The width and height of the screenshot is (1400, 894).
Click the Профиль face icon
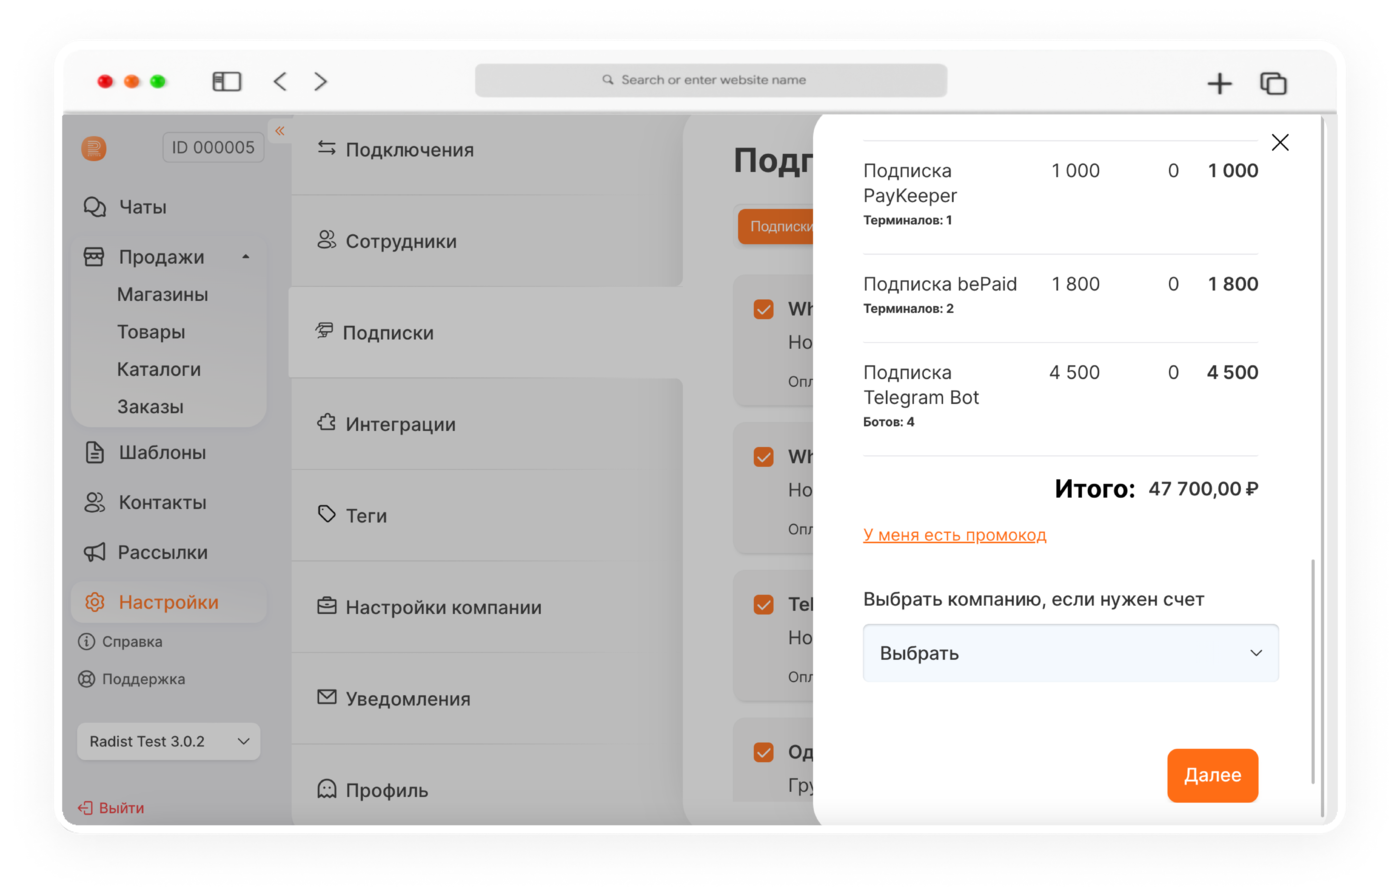click(327, 789)
